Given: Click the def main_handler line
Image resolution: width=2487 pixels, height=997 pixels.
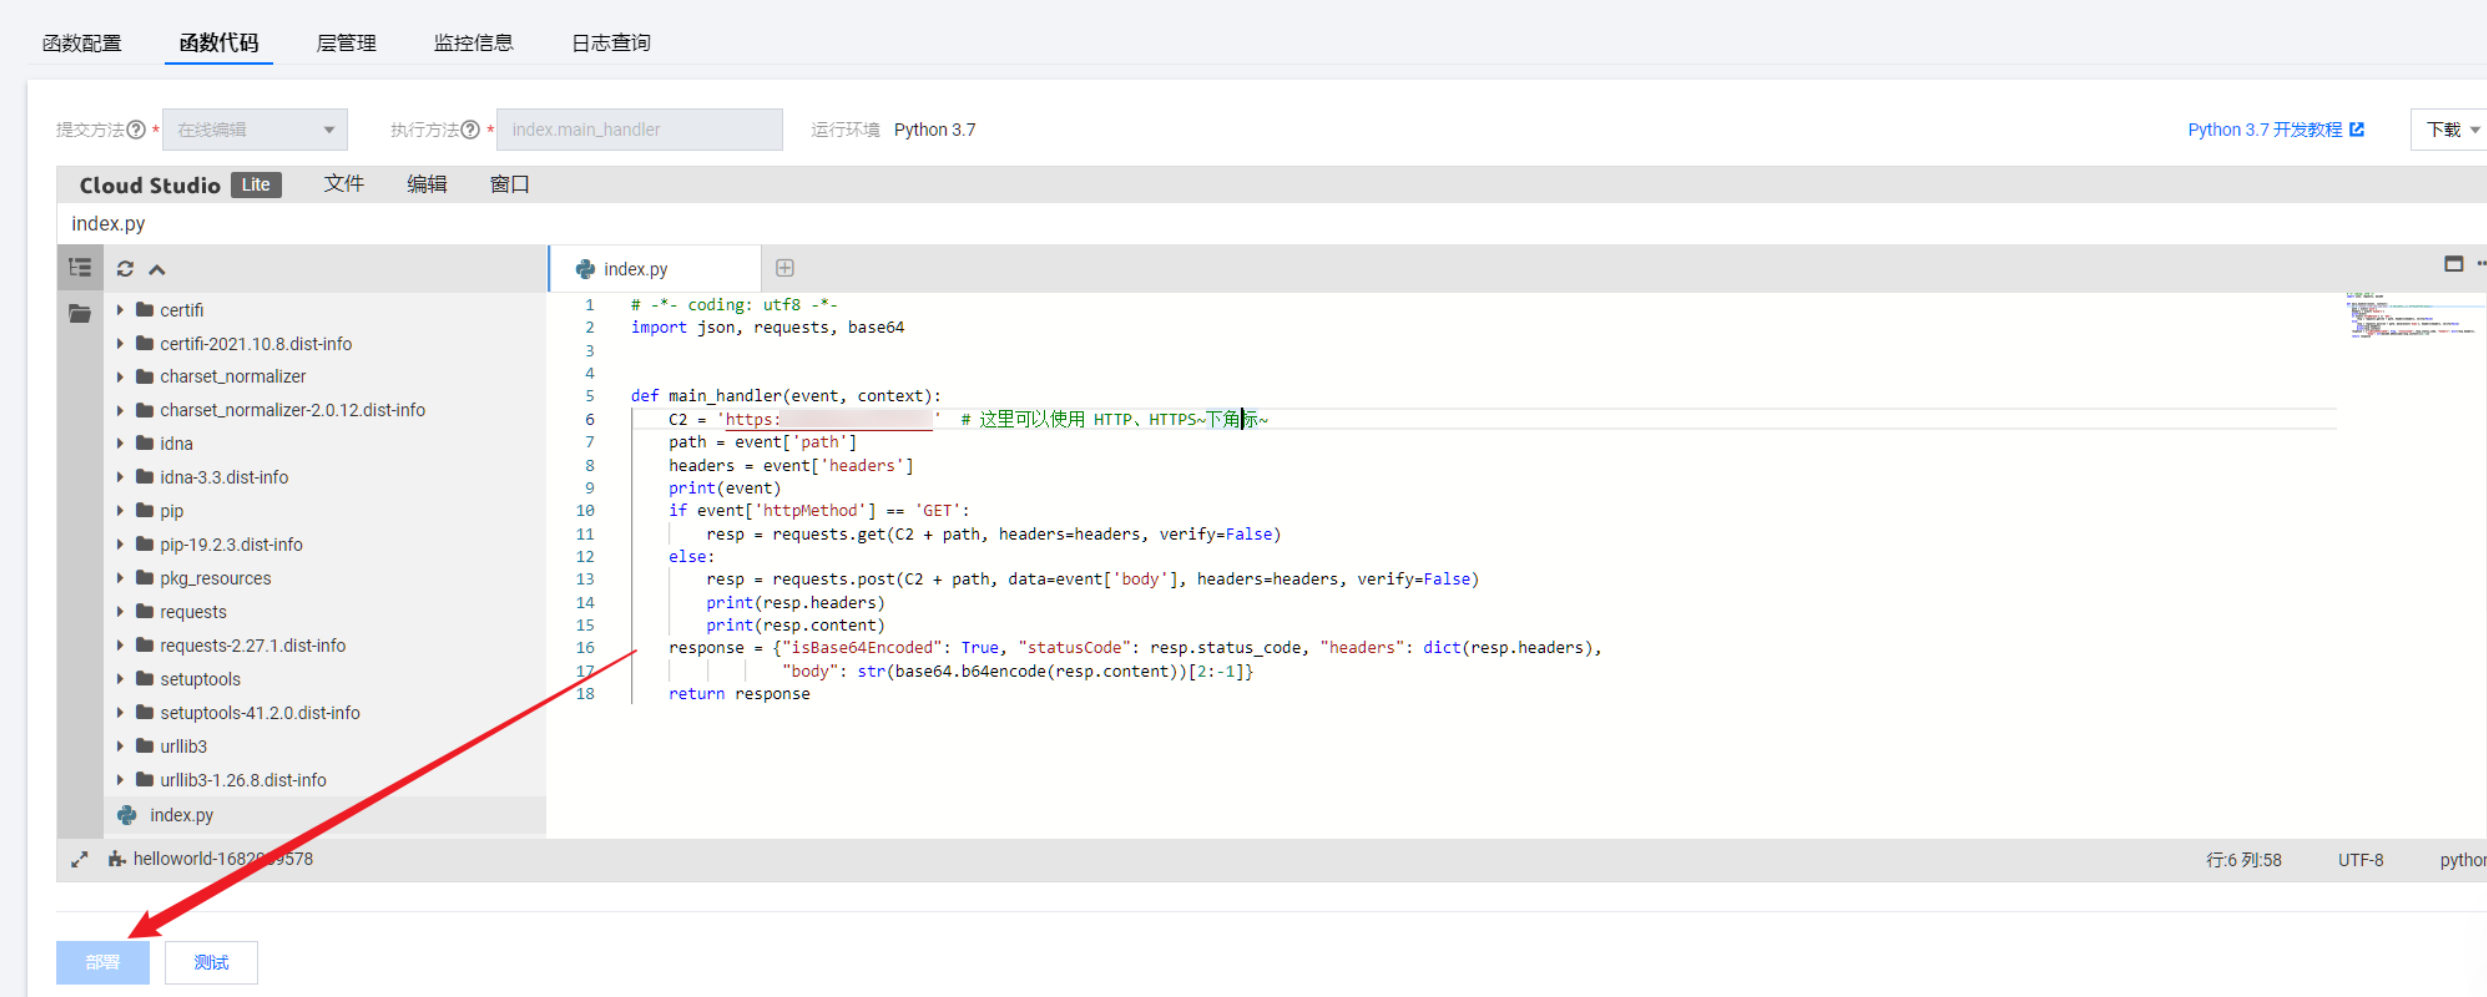Looking at the screenshot, I should click(785, 396).
